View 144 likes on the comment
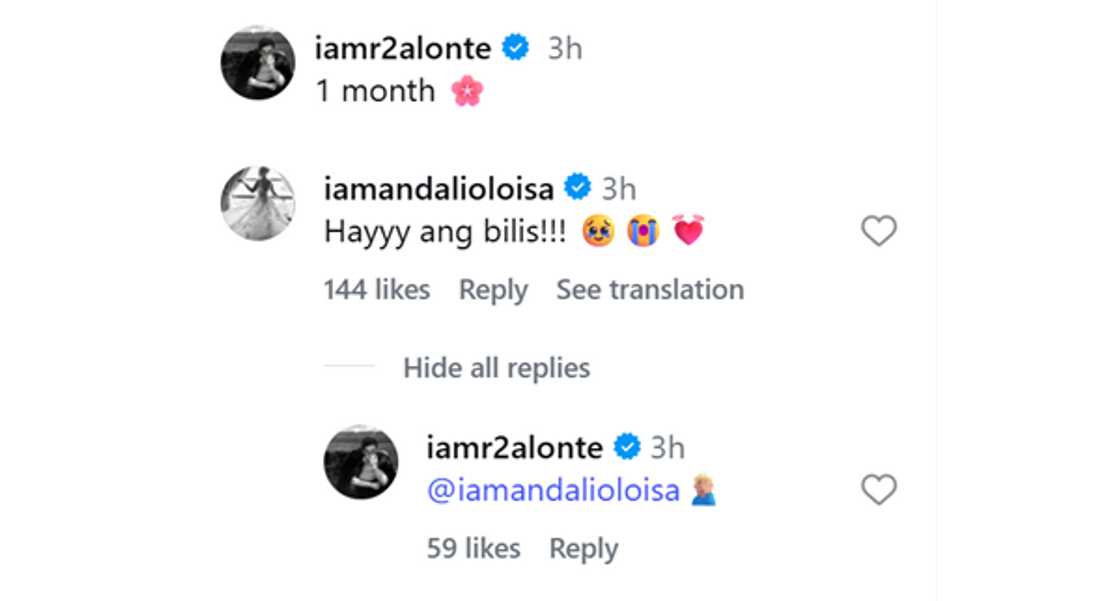 (378, 290)
